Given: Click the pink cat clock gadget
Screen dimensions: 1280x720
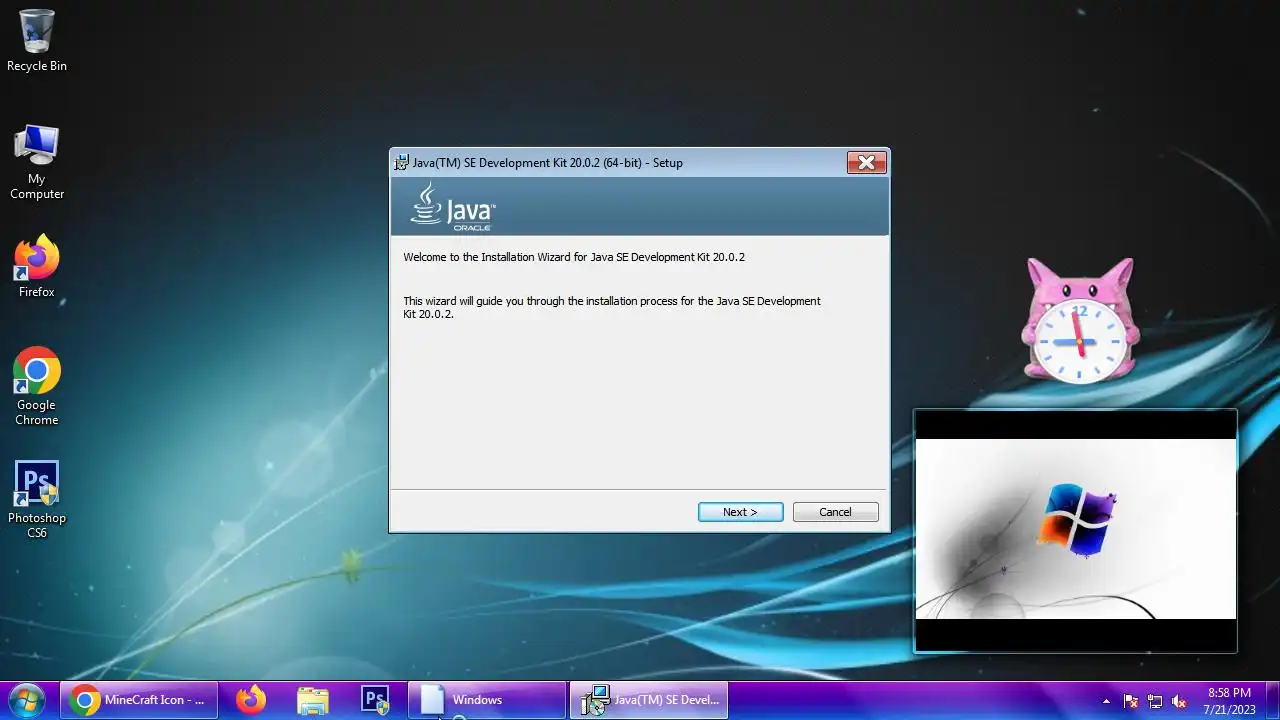Looking at the screenshot, I should 1078,320.
